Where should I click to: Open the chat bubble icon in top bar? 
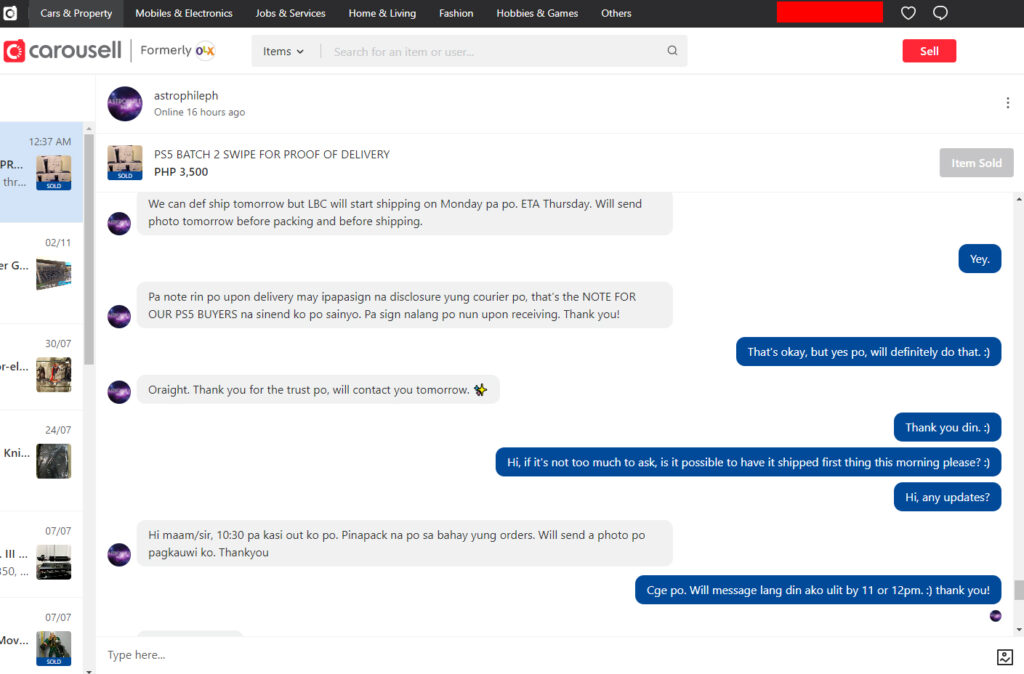pos(940,13)
